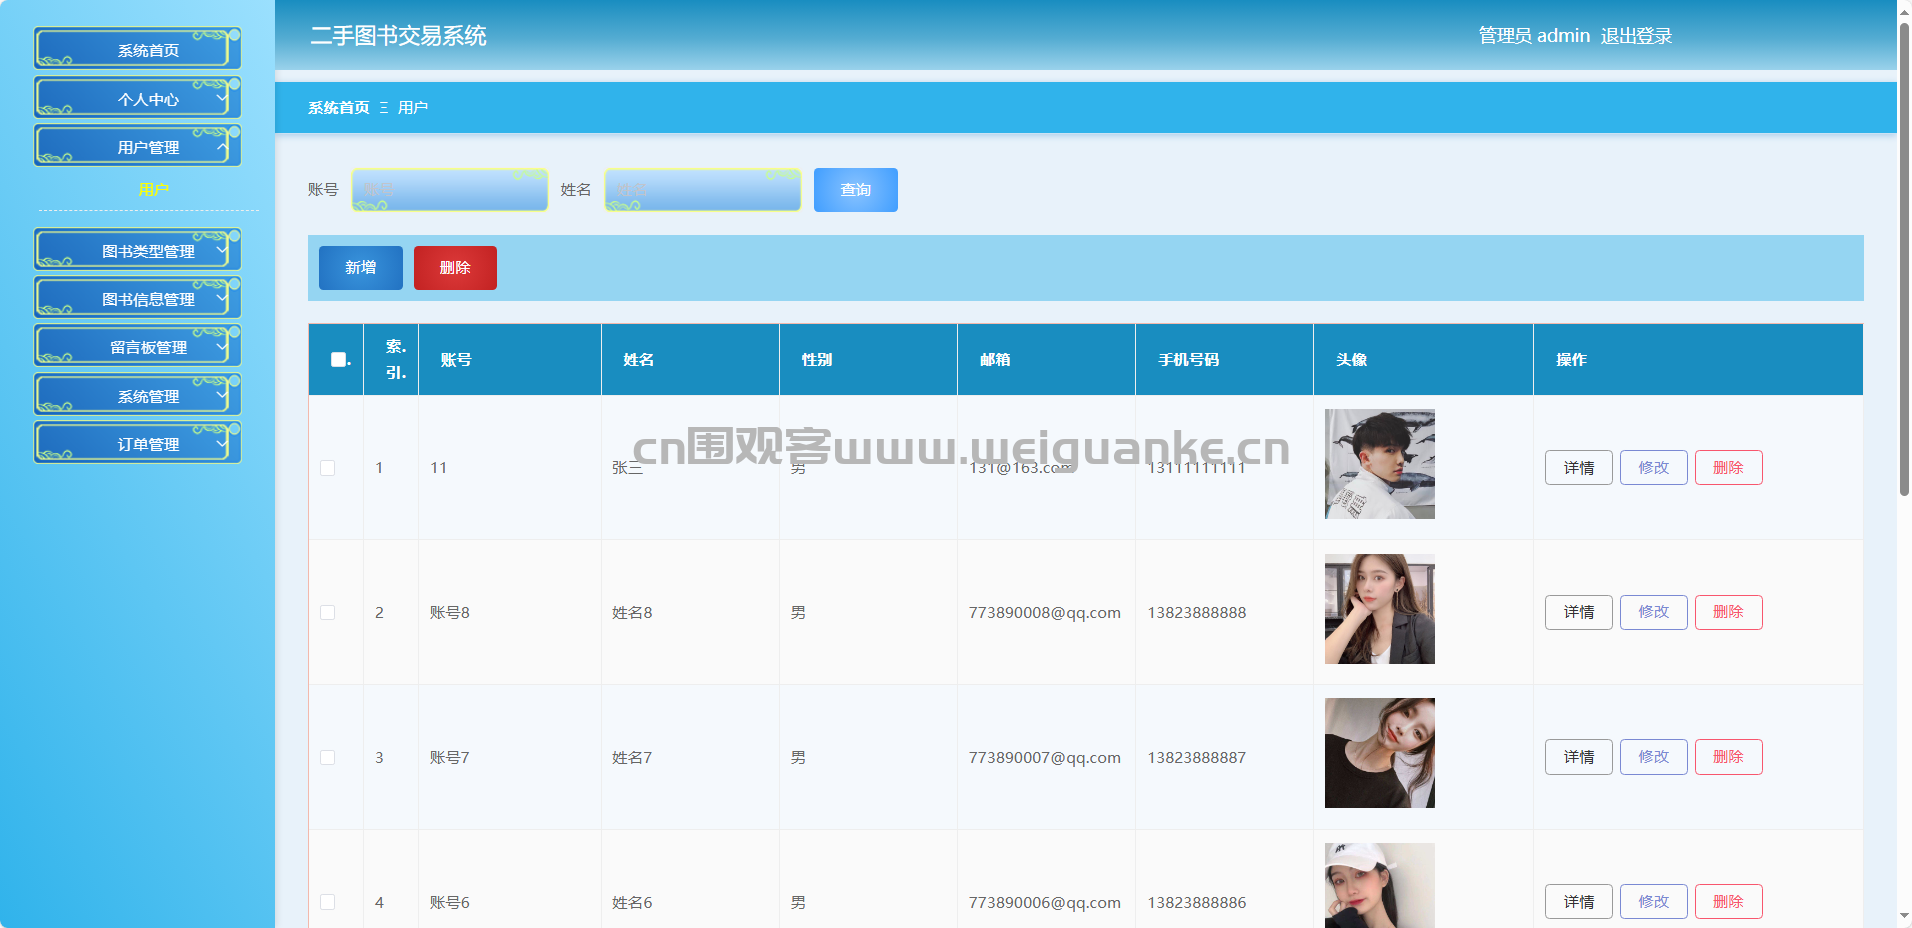Focus the 姓名 search field

pos(703,190)
